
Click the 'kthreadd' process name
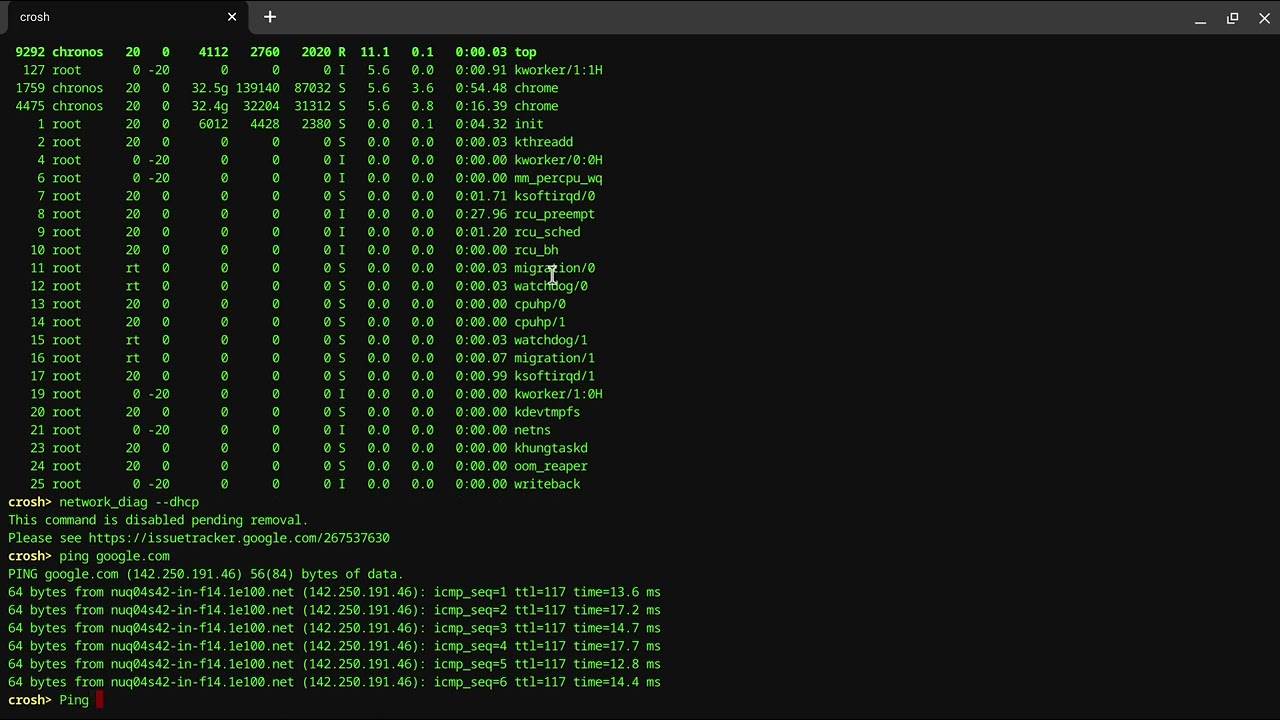click(543, 142)
